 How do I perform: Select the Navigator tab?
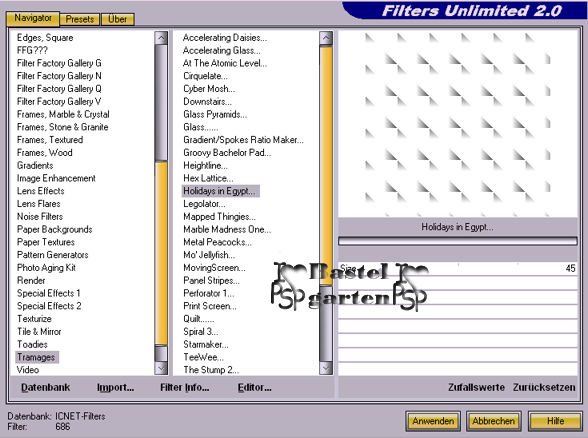click(33, 18)
